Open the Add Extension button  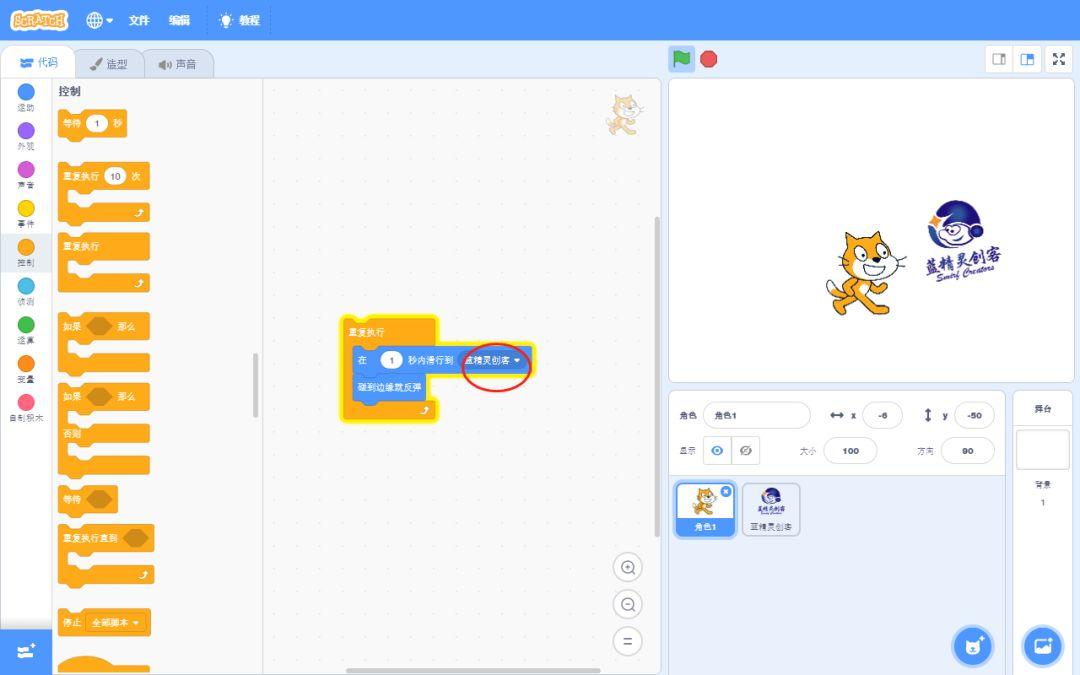tap(26, 652)
